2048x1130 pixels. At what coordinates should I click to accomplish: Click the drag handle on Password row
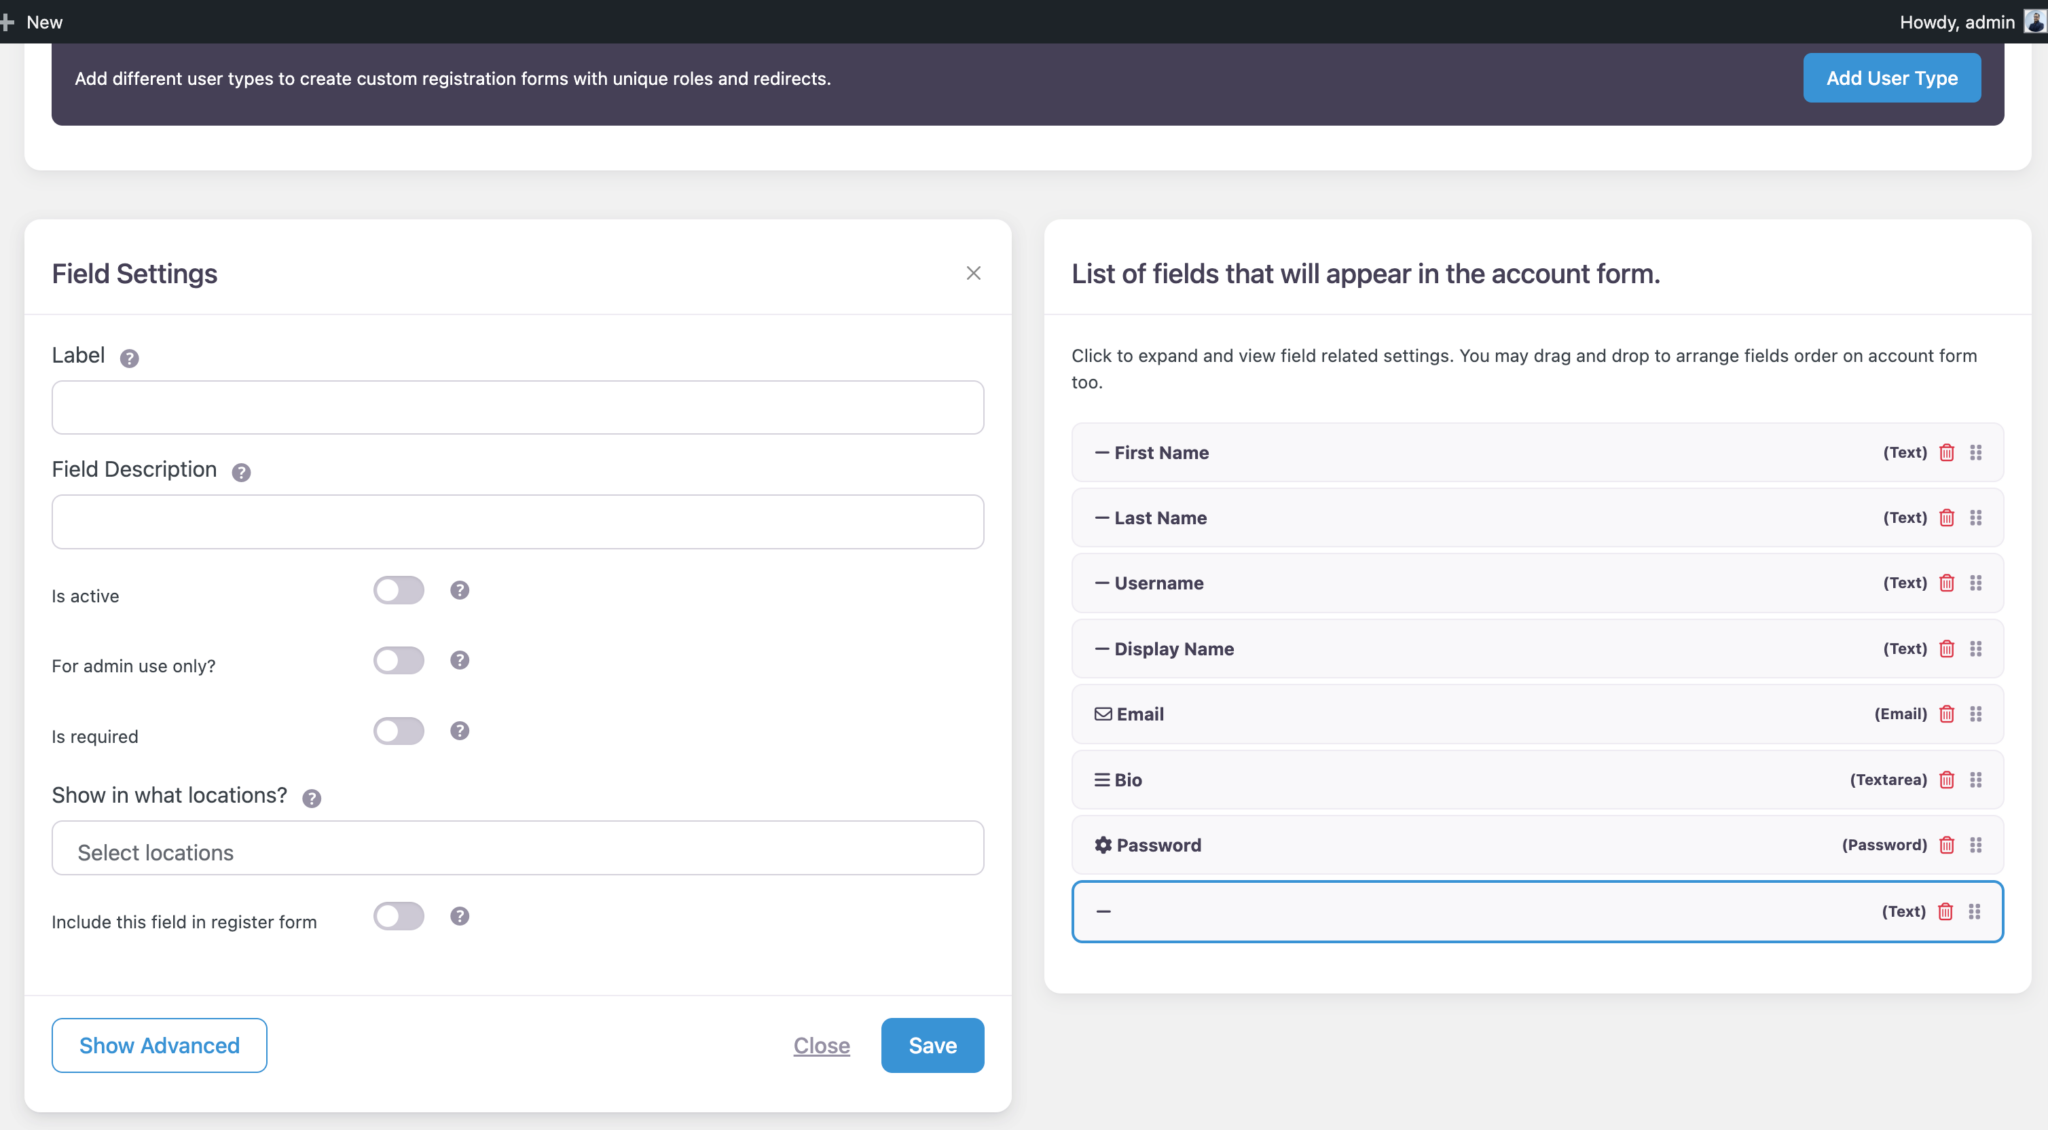1976,845
